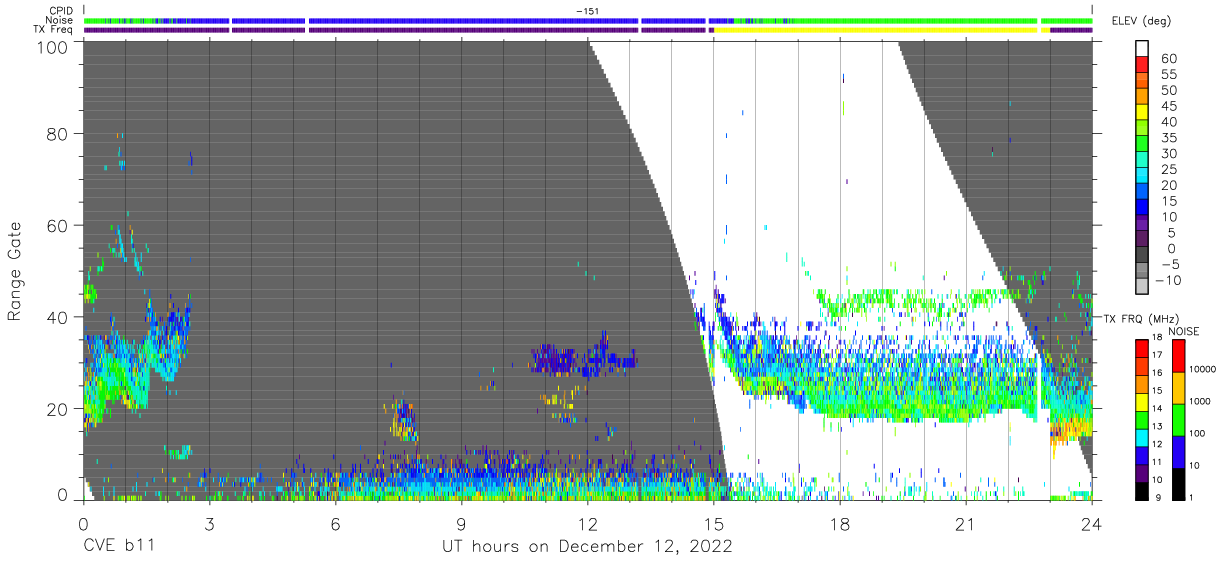1228x567 pixels.
Task: Click the -10 value in ELEV legend
Action: (1170, 280)
